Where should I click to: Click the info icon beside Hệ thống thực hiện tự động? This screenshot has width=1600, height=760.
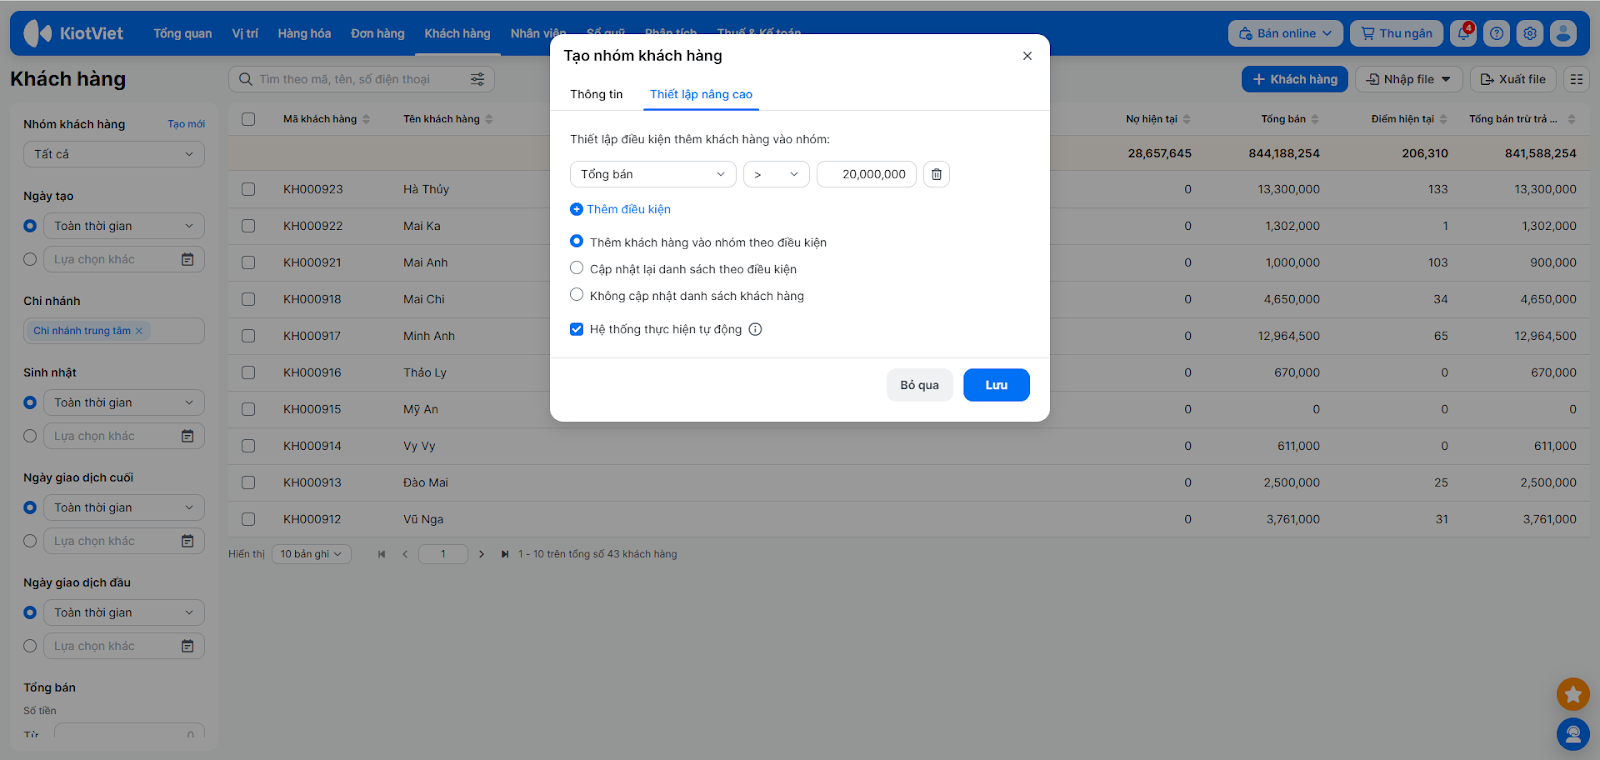[755, 329]
